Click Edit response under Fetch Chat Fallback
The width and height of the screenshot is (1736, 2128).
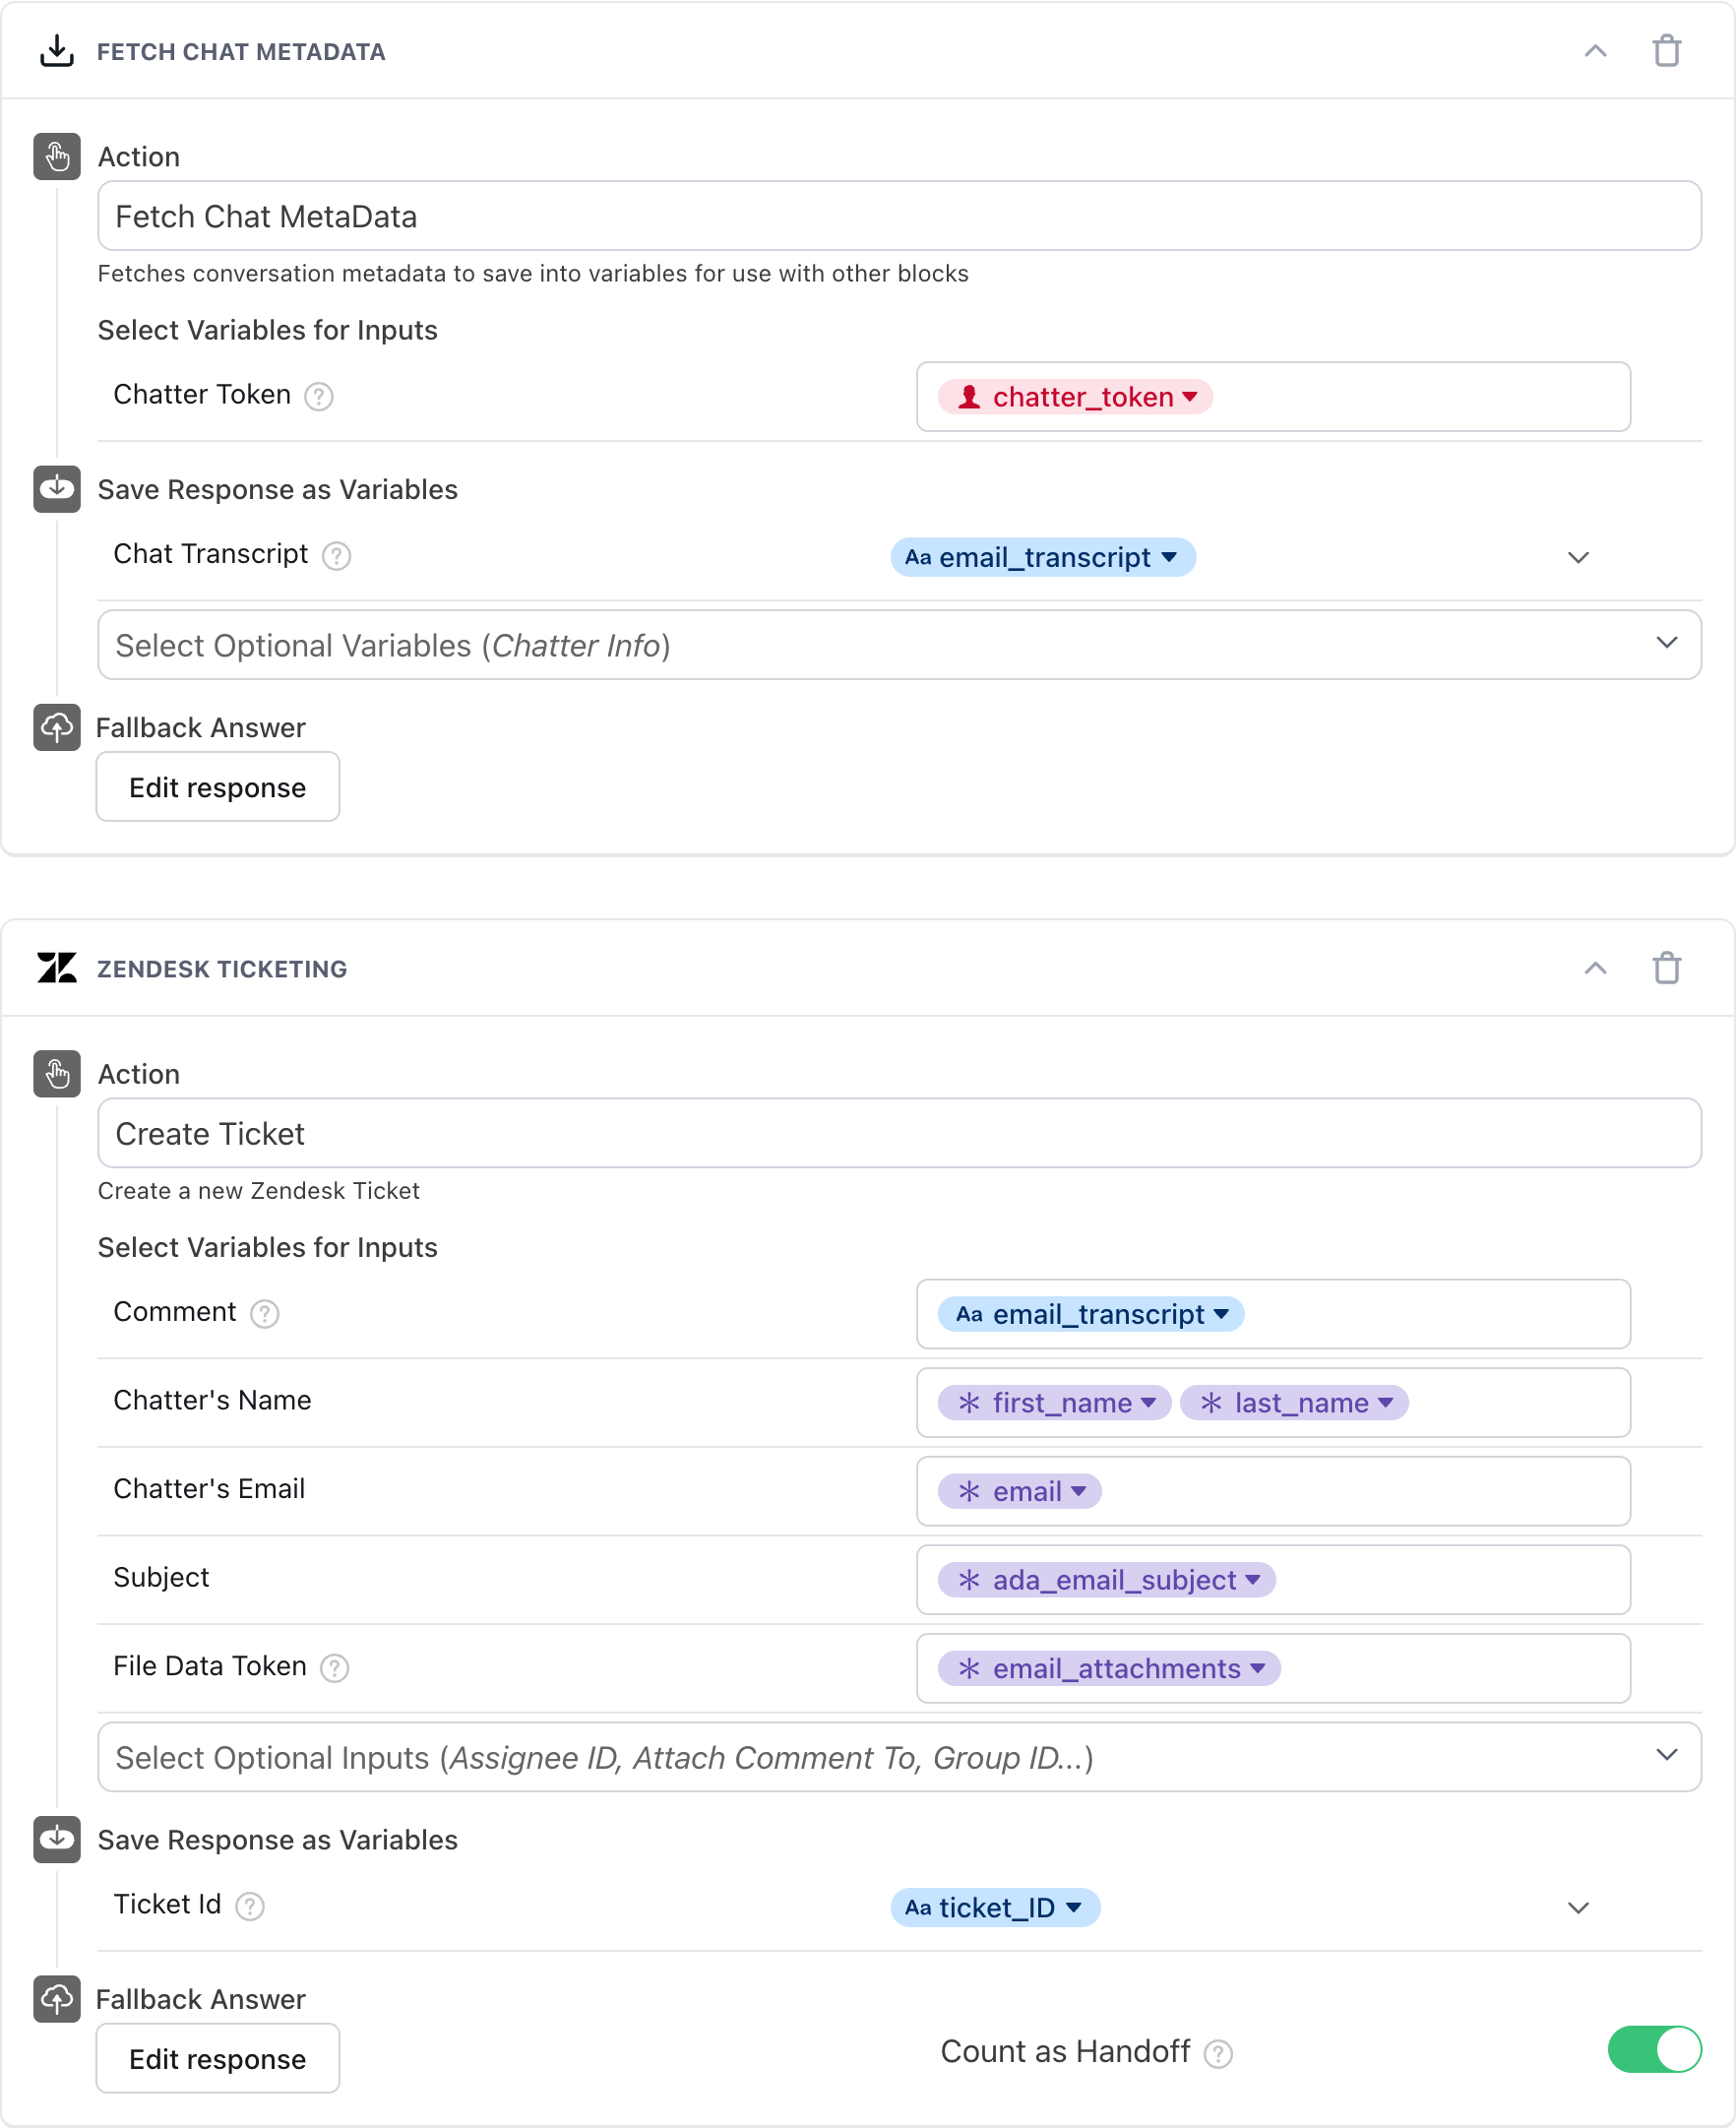[218, 787]
